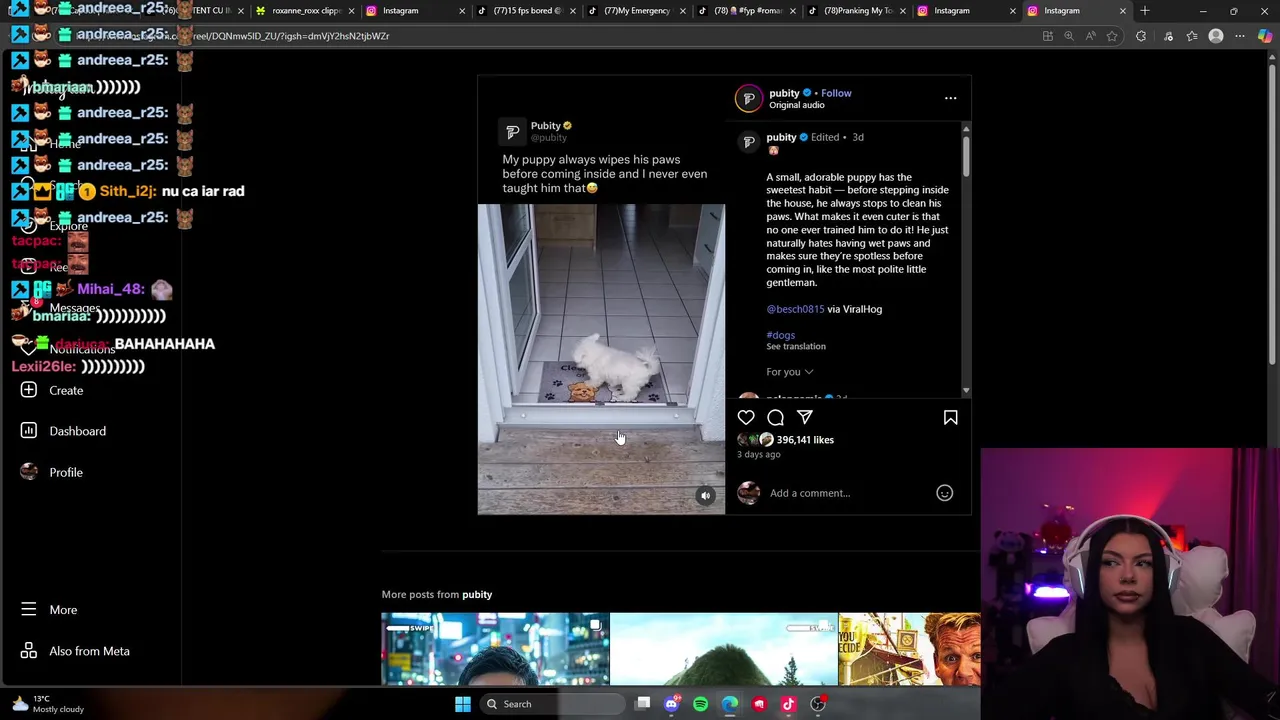The height and width of the screenshot is (720, 1280).
Task: Open Original audio link
Action: point(797,105)
